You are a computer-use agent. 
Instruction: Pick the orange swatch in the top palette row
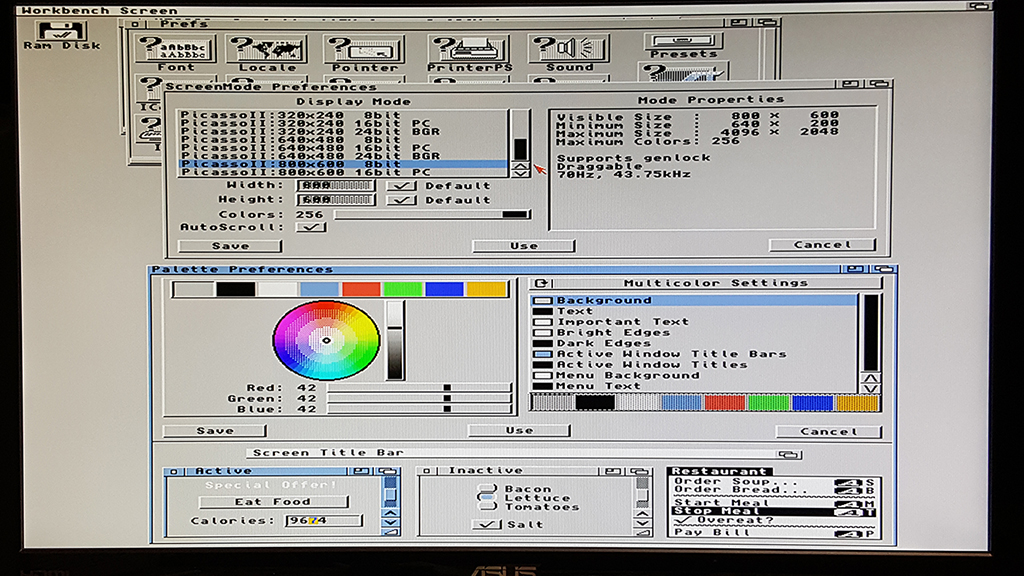click(x=487, y=289)
